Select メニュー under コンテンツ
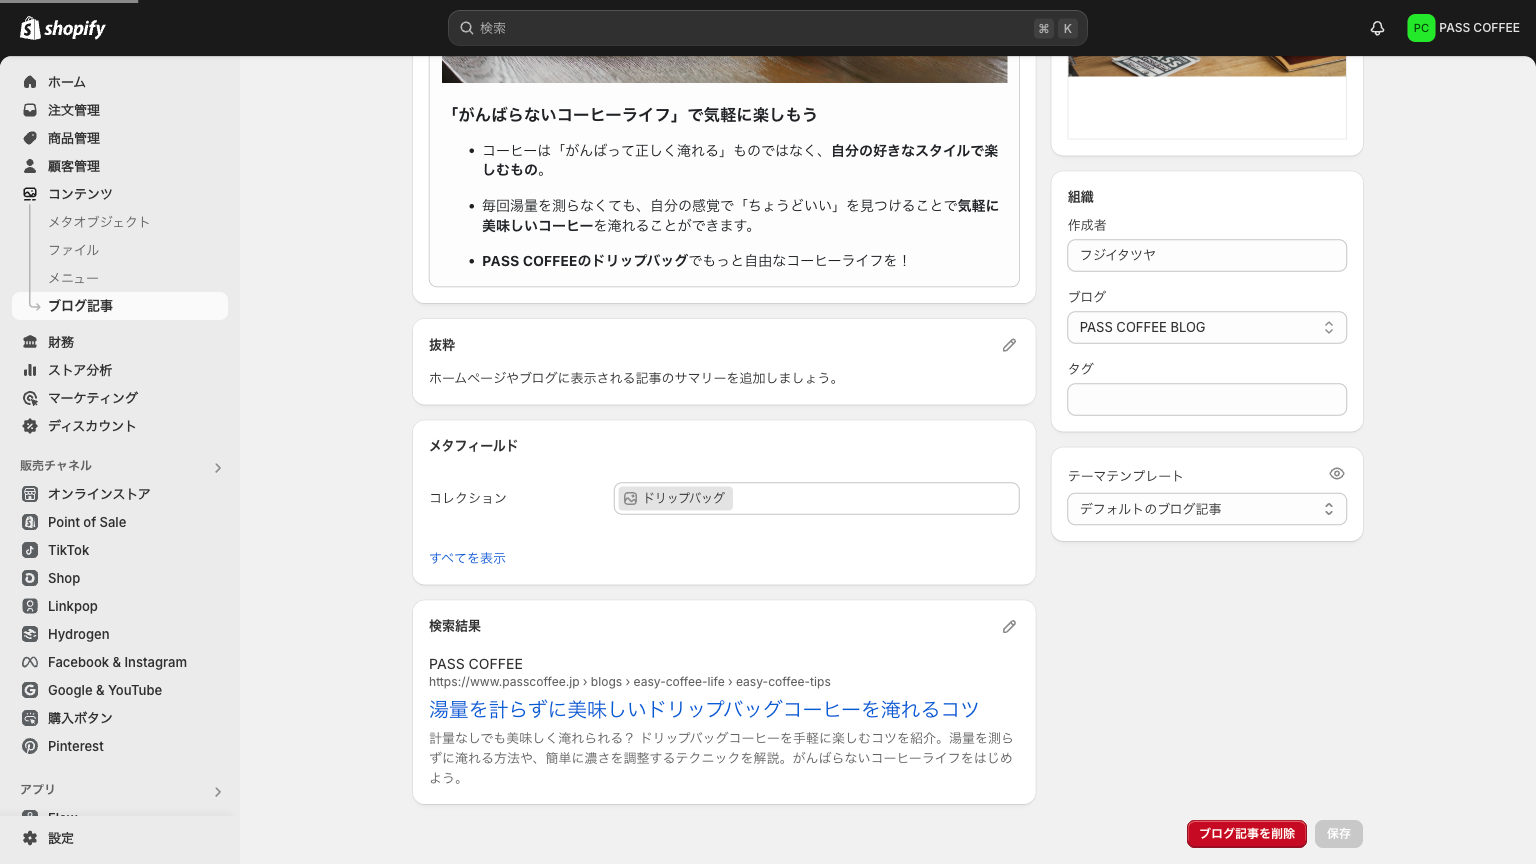 click(74, 278)
